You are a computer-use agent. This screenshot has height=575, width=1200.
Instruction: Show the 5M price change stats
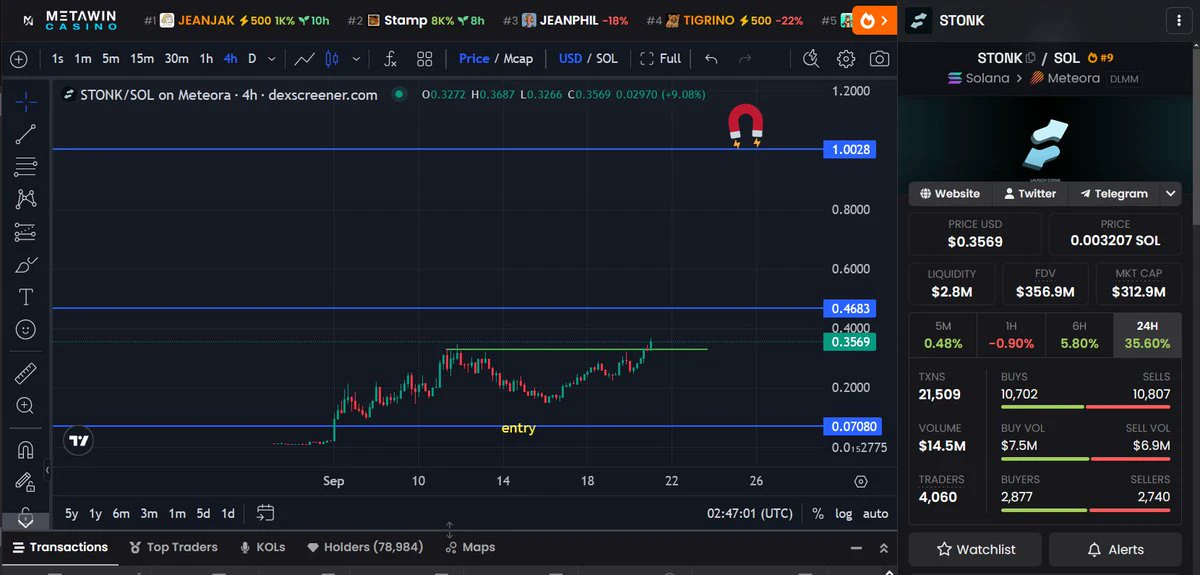click(x=943, y=335)
